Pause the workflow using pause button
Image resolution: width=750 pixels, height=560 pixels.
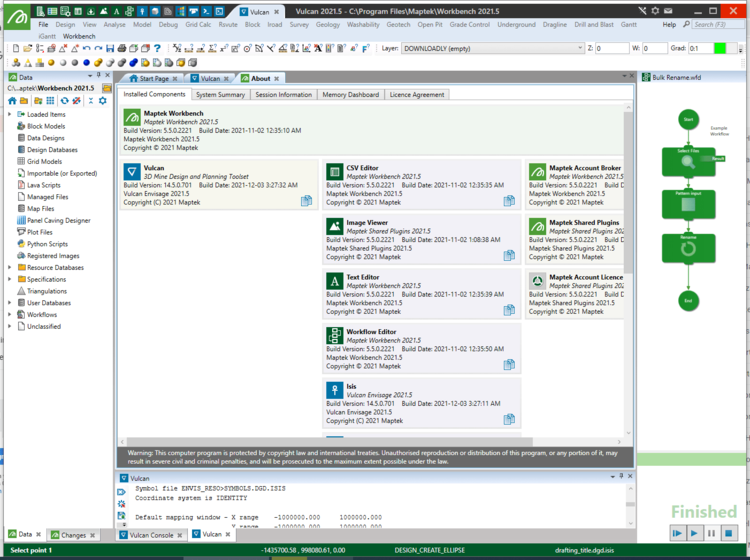tap(712, 534)
